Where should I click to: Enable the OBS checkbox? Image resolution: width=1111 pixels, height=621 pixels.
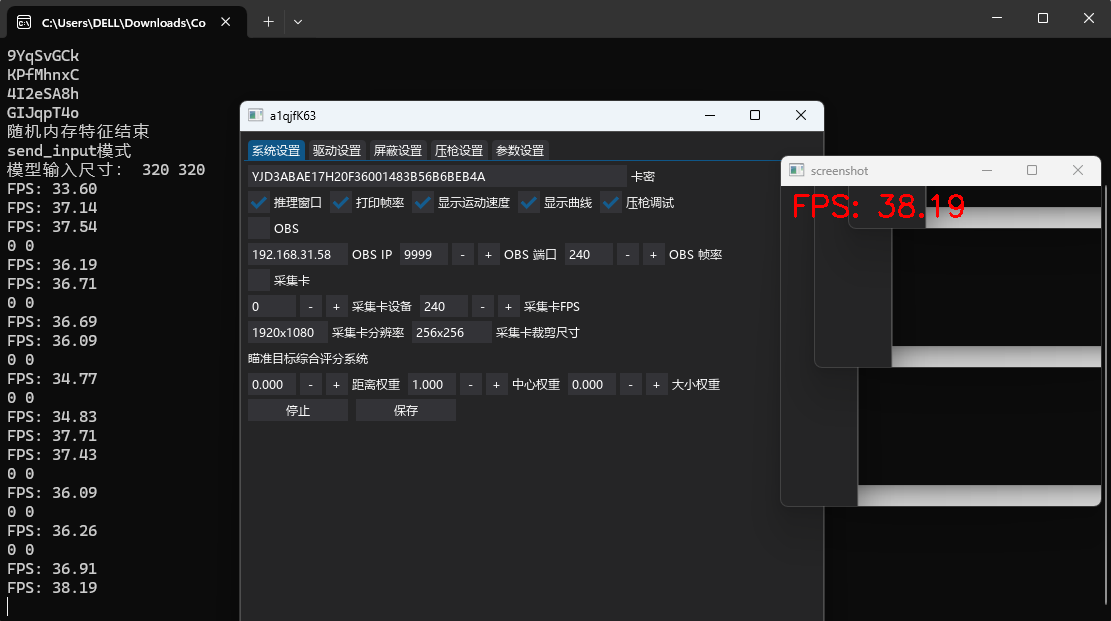point(258,228)
